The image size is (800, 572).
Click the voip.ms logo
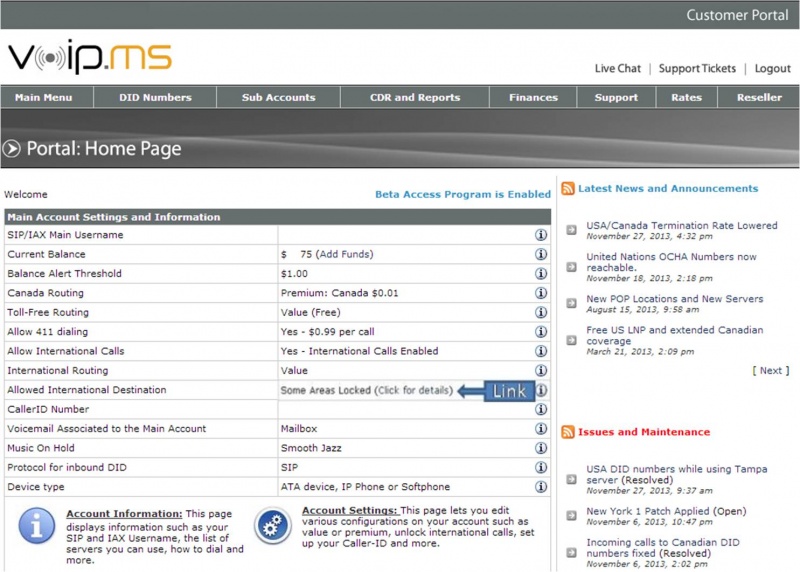coord(90,57)
